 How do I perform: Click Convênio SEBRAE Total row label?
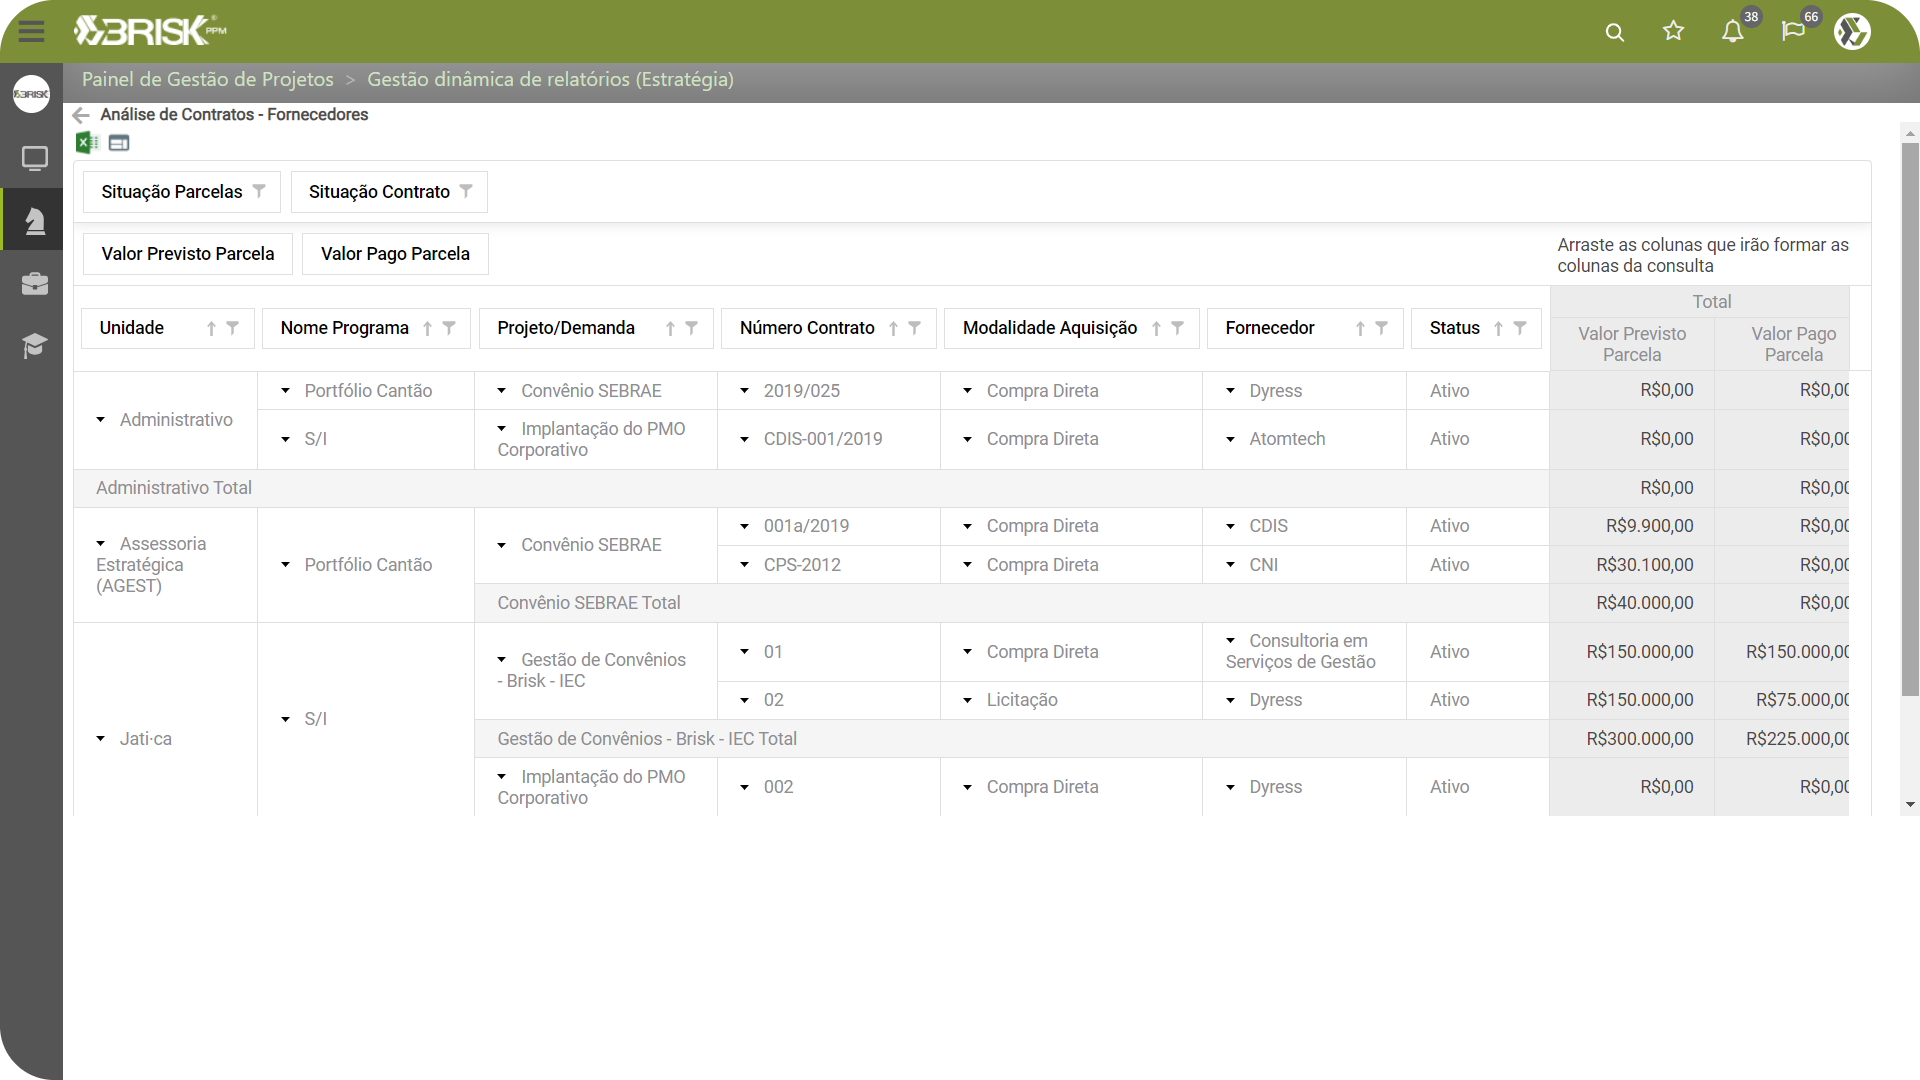point(589,603)
